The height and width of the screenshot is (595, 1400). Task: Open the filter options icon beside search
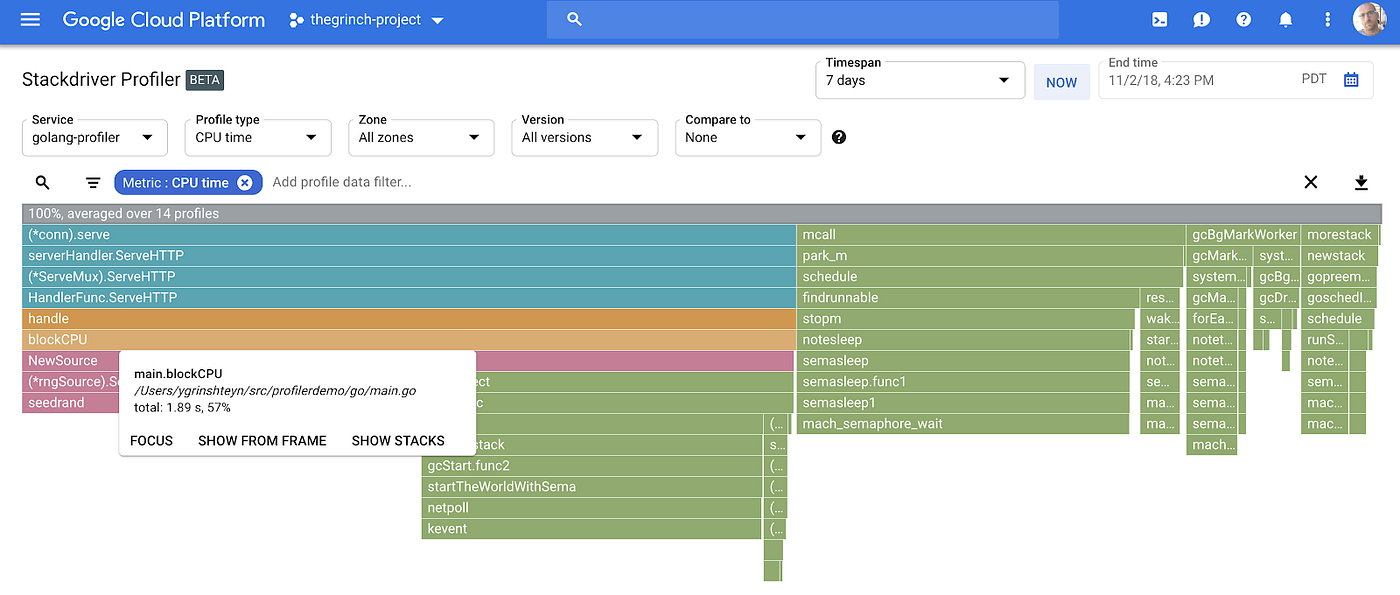[92, 182]
